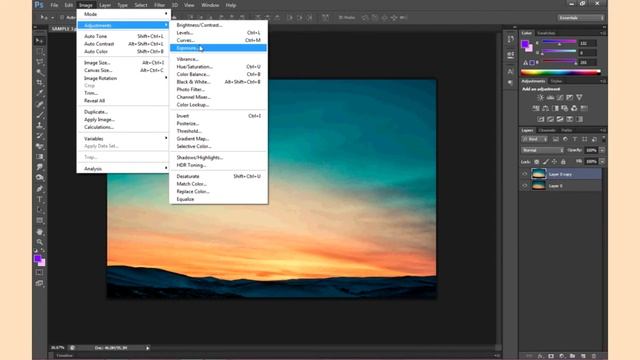Add a Hue/Saturation adjustment layer icon
The image size is (640, 360).
tap(536, 108)
